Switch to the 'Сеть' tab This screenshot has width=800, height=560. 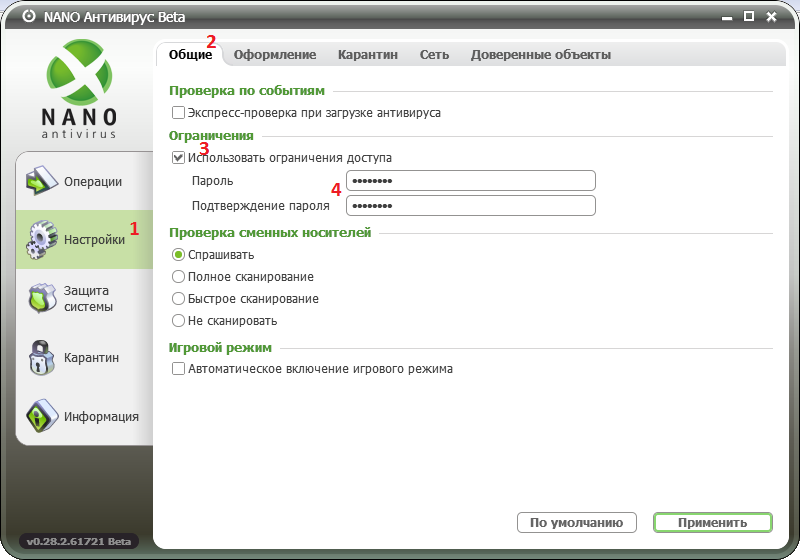point(434,55)
